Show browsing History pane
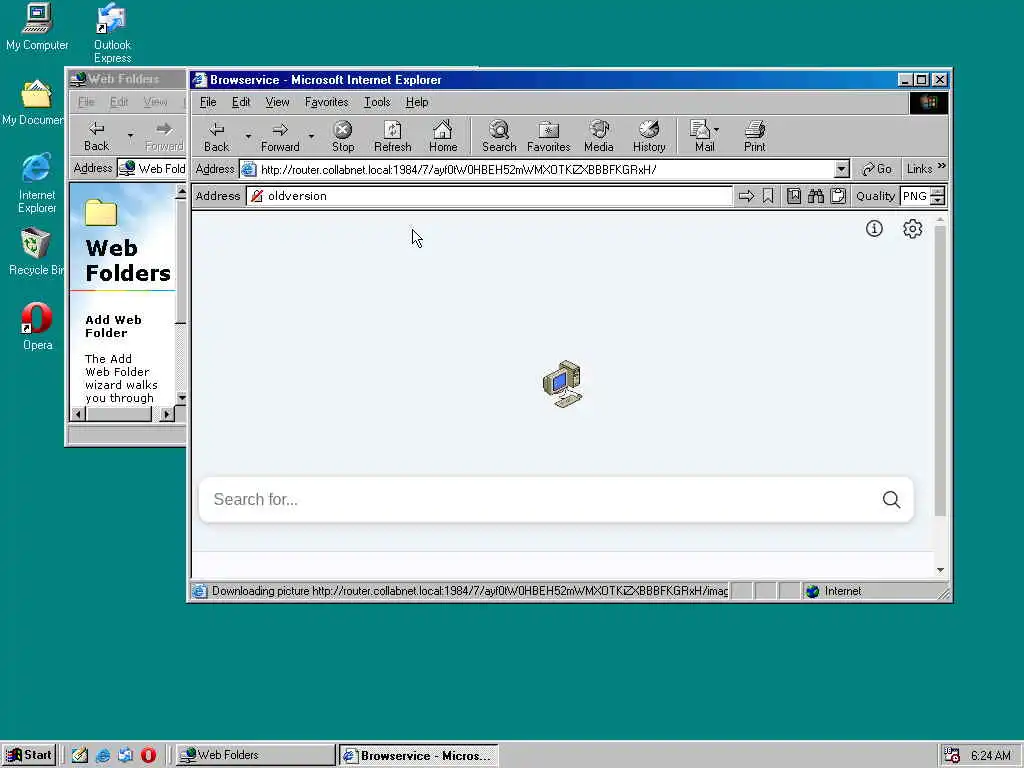The height and width of the screenshot is (768, 1024). click(x=648, y=136)
